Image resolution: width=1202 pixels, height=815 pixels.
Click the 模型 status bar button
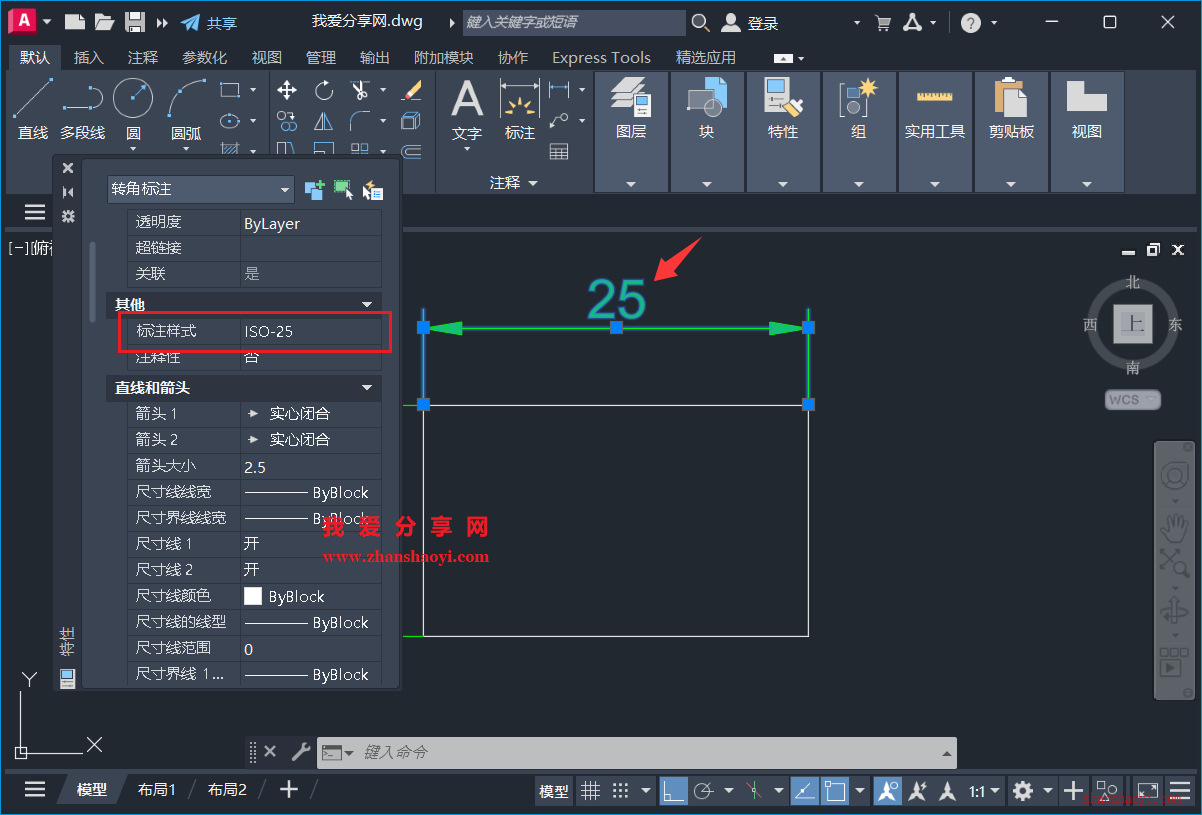pyautogui.click(x=554, y=791)
